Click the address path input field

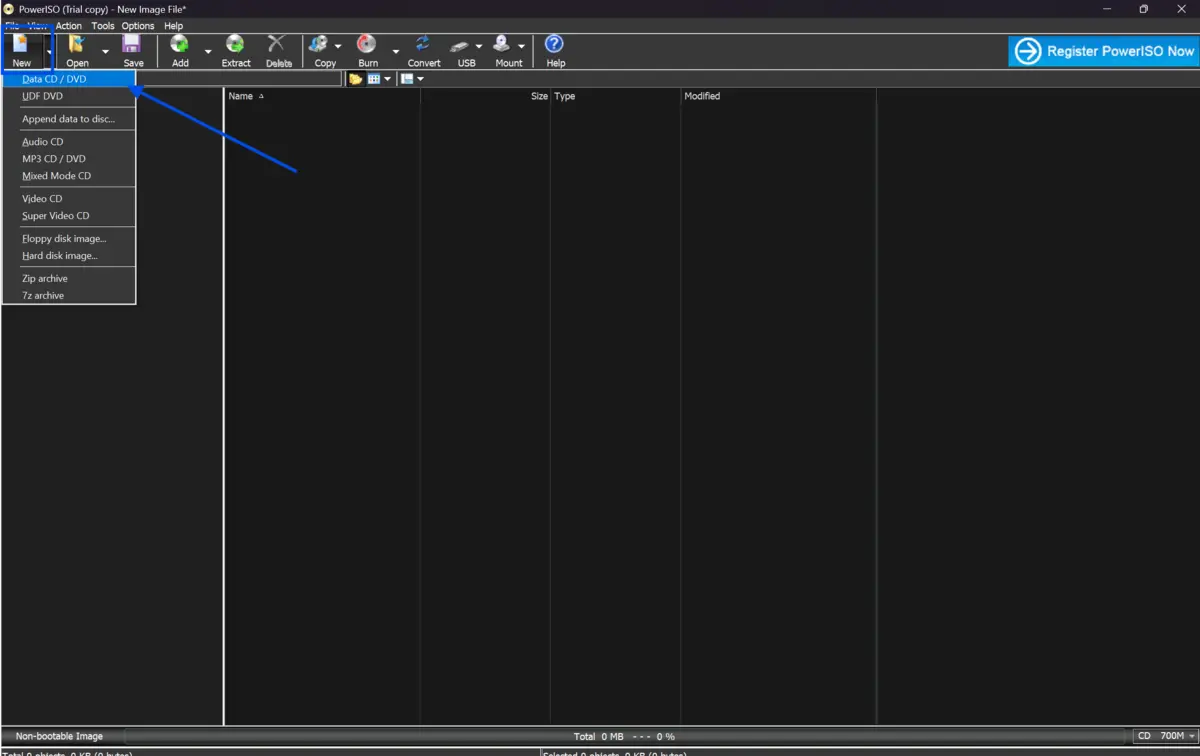(x=240, y=79)
